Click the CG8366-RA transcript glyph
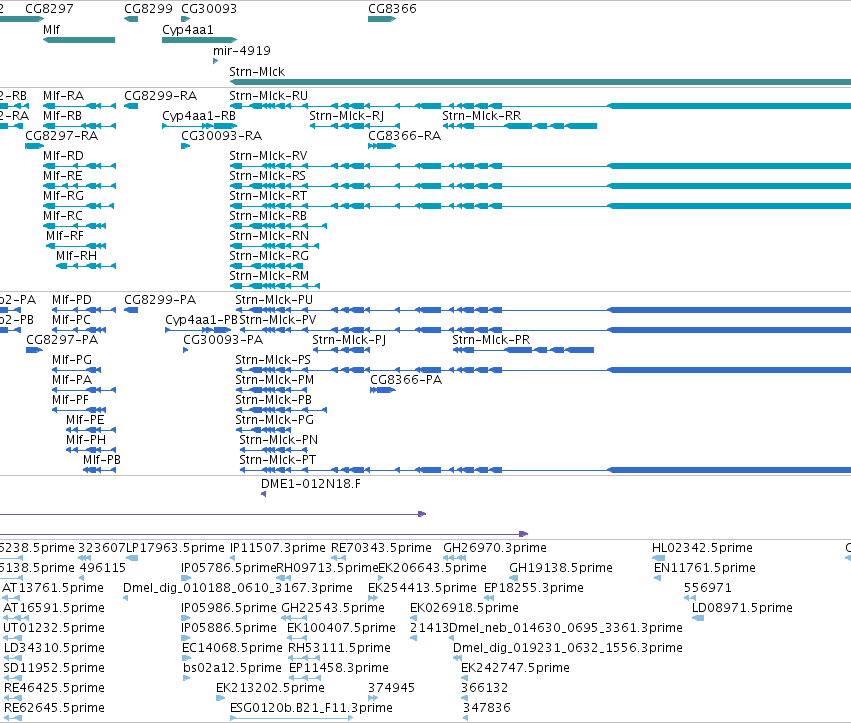 382,146
